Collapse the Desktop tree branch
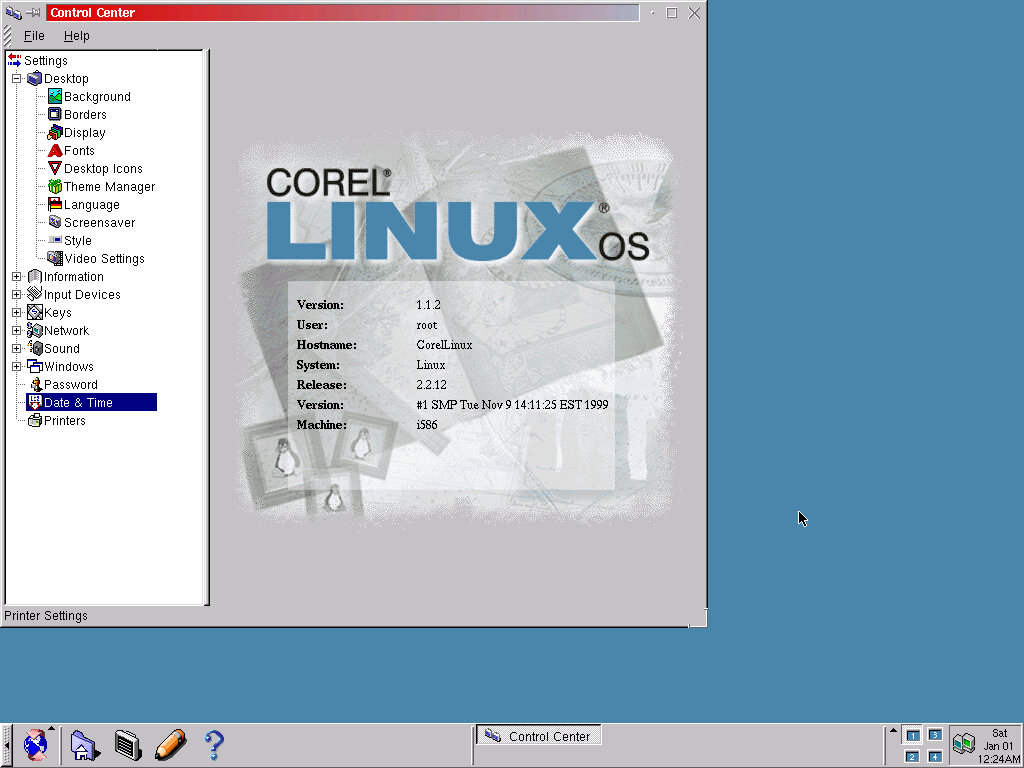 pyautogui.click(x=16, y=79)
